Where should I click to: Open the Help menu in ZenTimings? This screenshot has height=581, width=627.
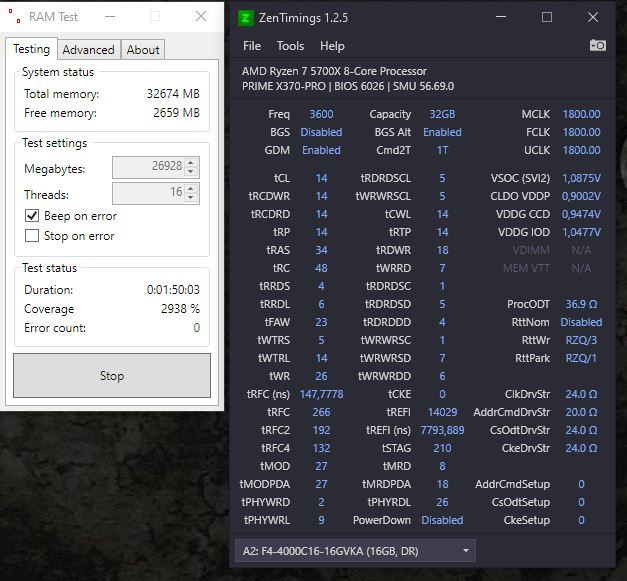pos(332,46)
